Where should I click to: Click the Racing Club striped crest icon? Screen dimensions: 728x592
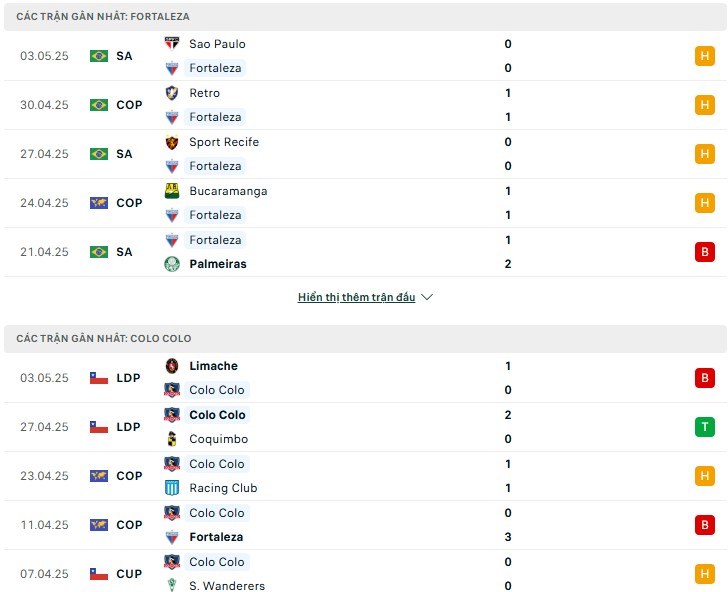click(x=172, y=488)
